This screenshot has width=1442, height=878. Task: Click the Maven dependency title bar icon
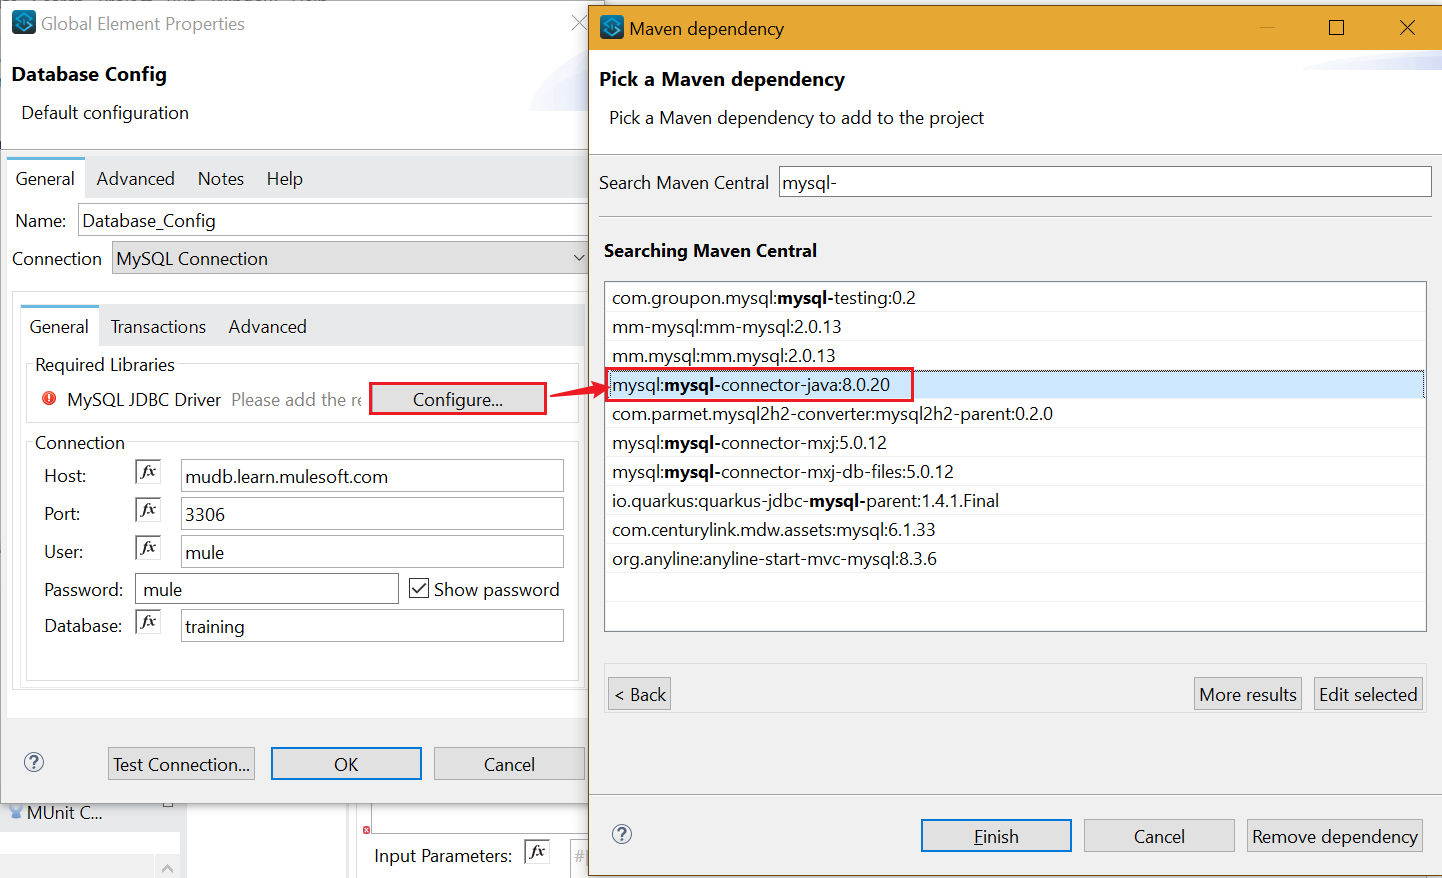point(612,27)
